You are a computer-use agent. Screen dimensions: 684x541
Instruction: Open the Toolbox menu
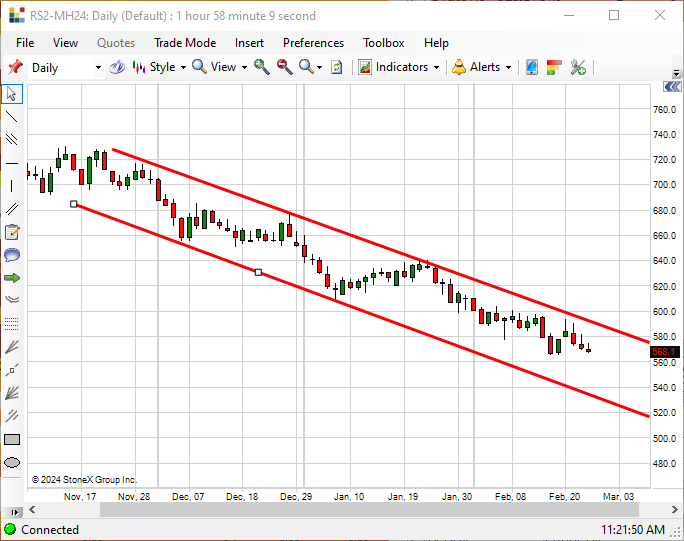tap(383, 43)
